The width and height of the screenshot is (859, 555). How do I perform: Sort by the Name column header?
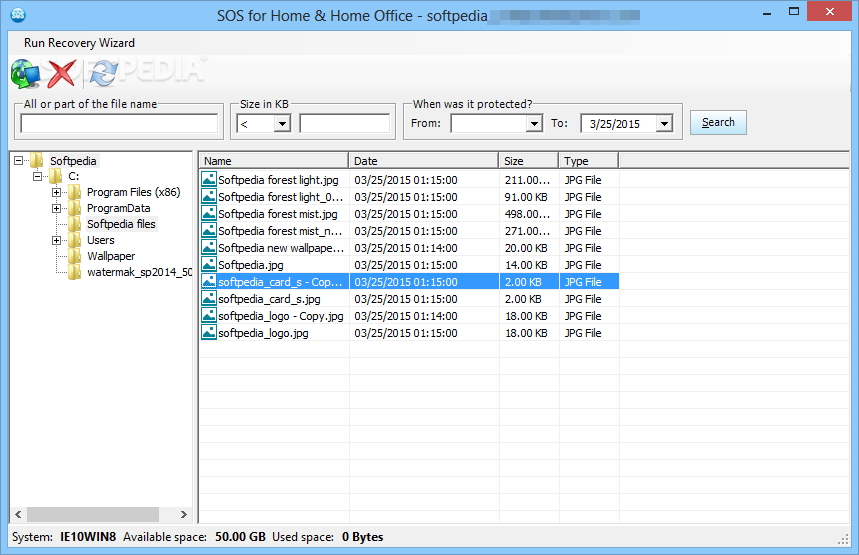(x=273, y=161)
